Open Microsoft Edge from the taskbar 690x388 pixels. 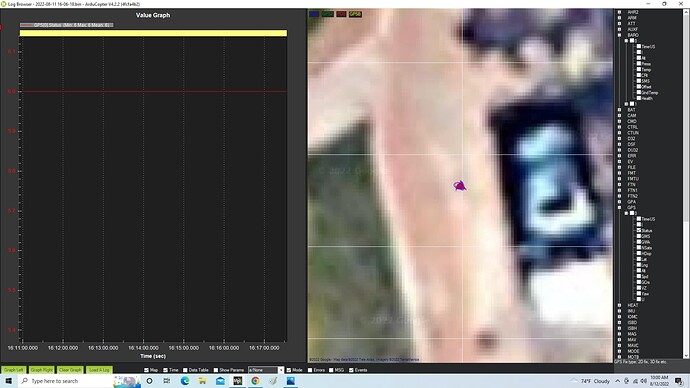(x=185, y=381)
